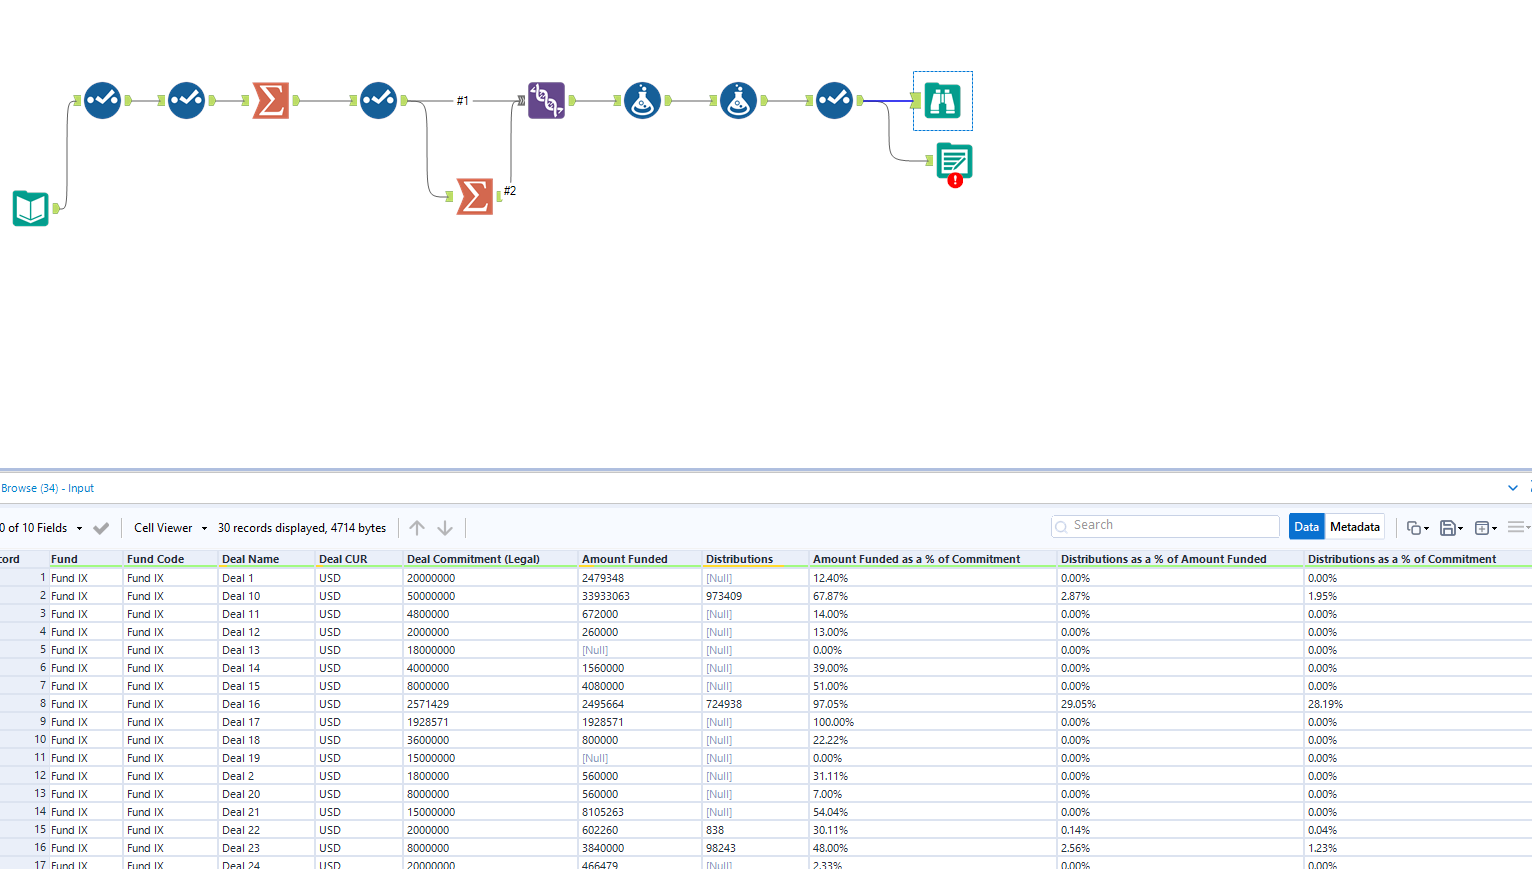
Task: Select the second Summarize tool on the lower branch
Action: [475, 196]
